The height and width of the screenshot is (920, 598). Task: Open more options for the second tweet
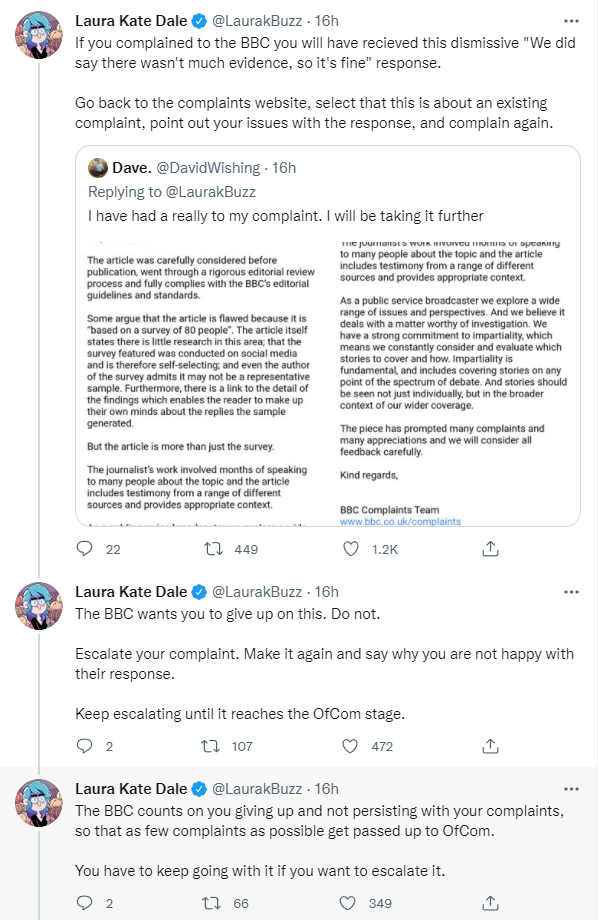[571, 592]
